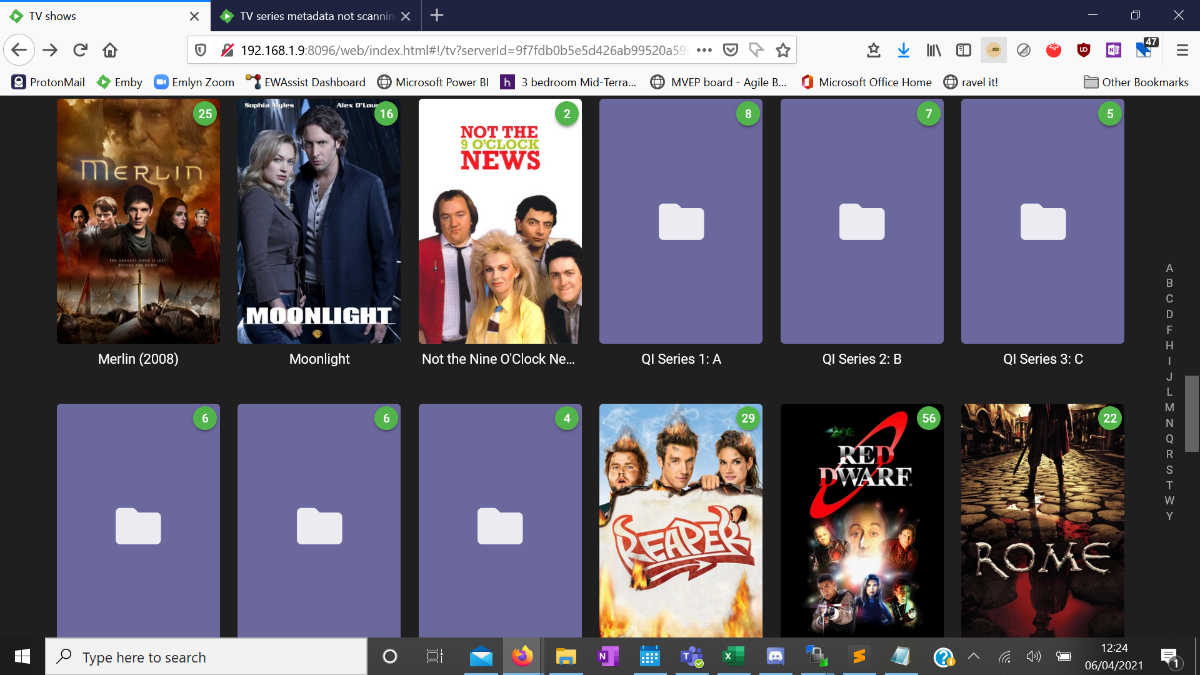Open the ravel it! bookmark
Screen dimensions: 1200x675
[x=970, y=82]
